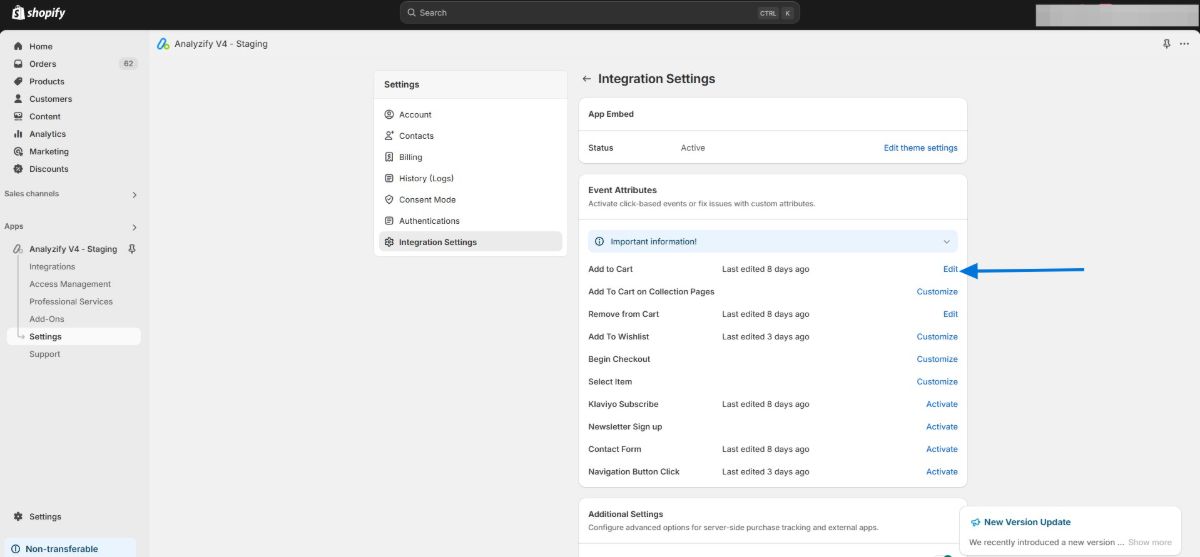The image size is (1200, 557).
Task: Click the Orders 62 count badge
Action: (x=128, y=64)
